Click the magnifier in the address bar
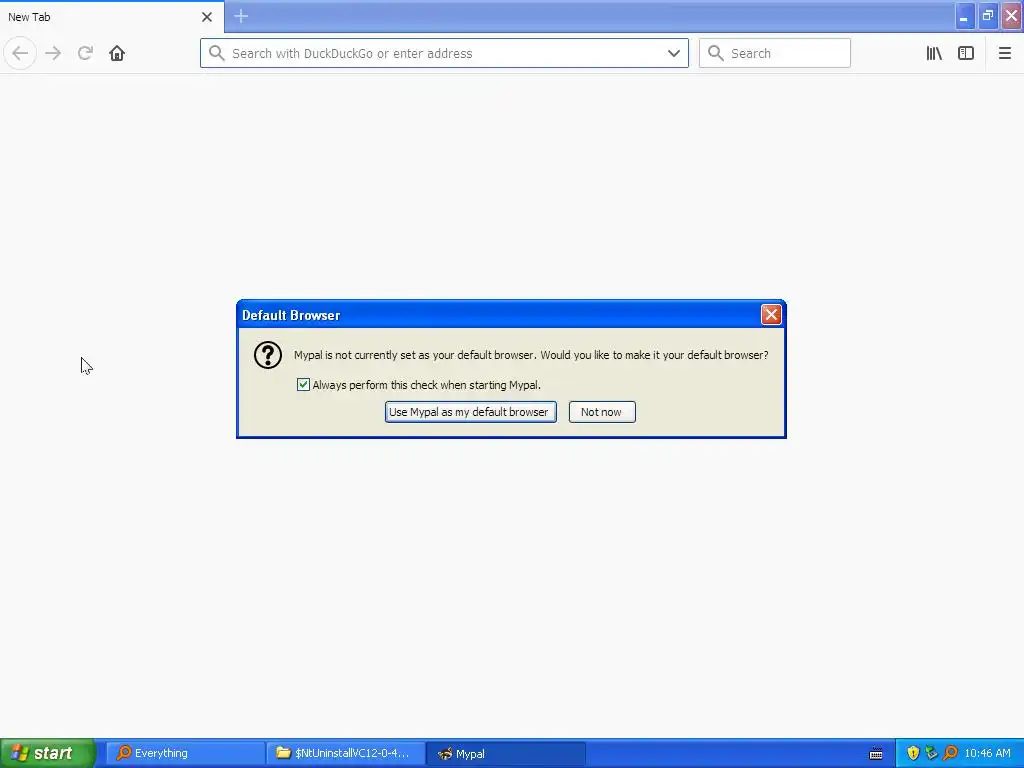Screen dimensions: 1024x768 (216, 53)
